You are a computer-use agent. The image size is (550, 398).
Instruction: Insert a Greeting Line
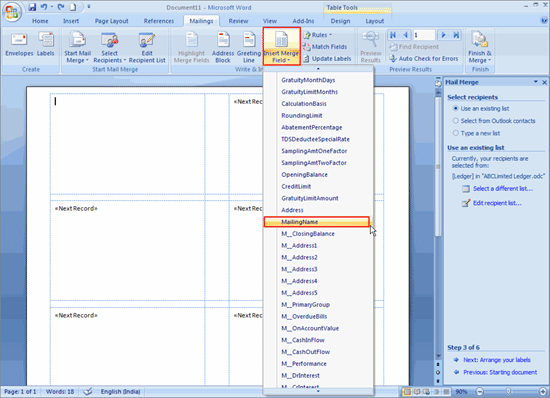[x=249, y=47]
